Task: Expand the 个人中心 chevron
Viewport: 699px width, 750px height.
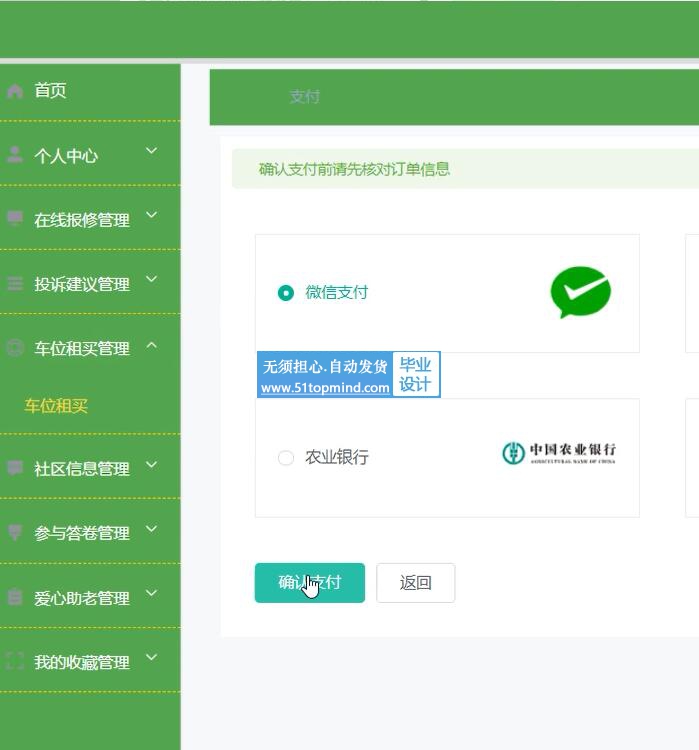Action: (151, 151)
